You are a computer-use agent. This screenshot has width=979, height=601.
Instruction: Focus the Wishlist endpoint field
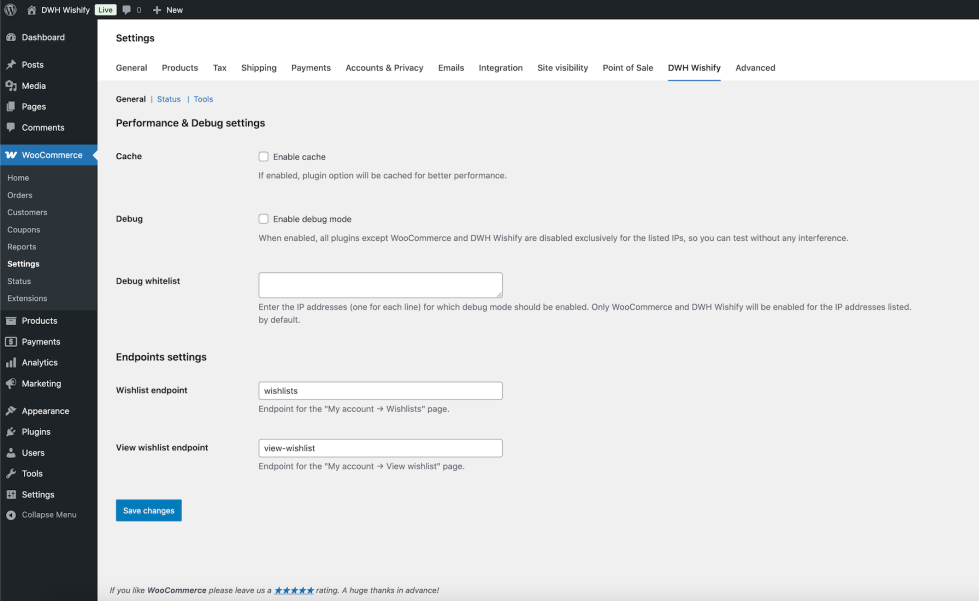[380, 391]
